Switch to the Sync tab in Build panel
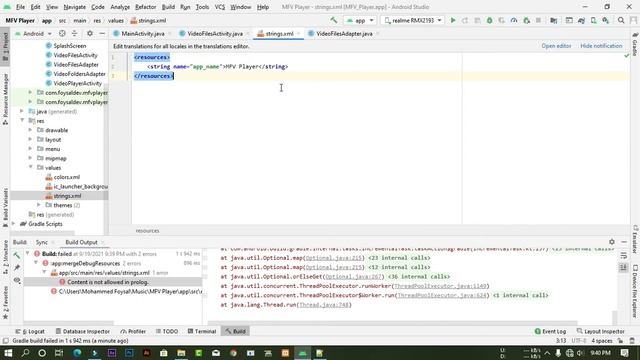The width and height of the screenshot is (640, 360). 42,242
